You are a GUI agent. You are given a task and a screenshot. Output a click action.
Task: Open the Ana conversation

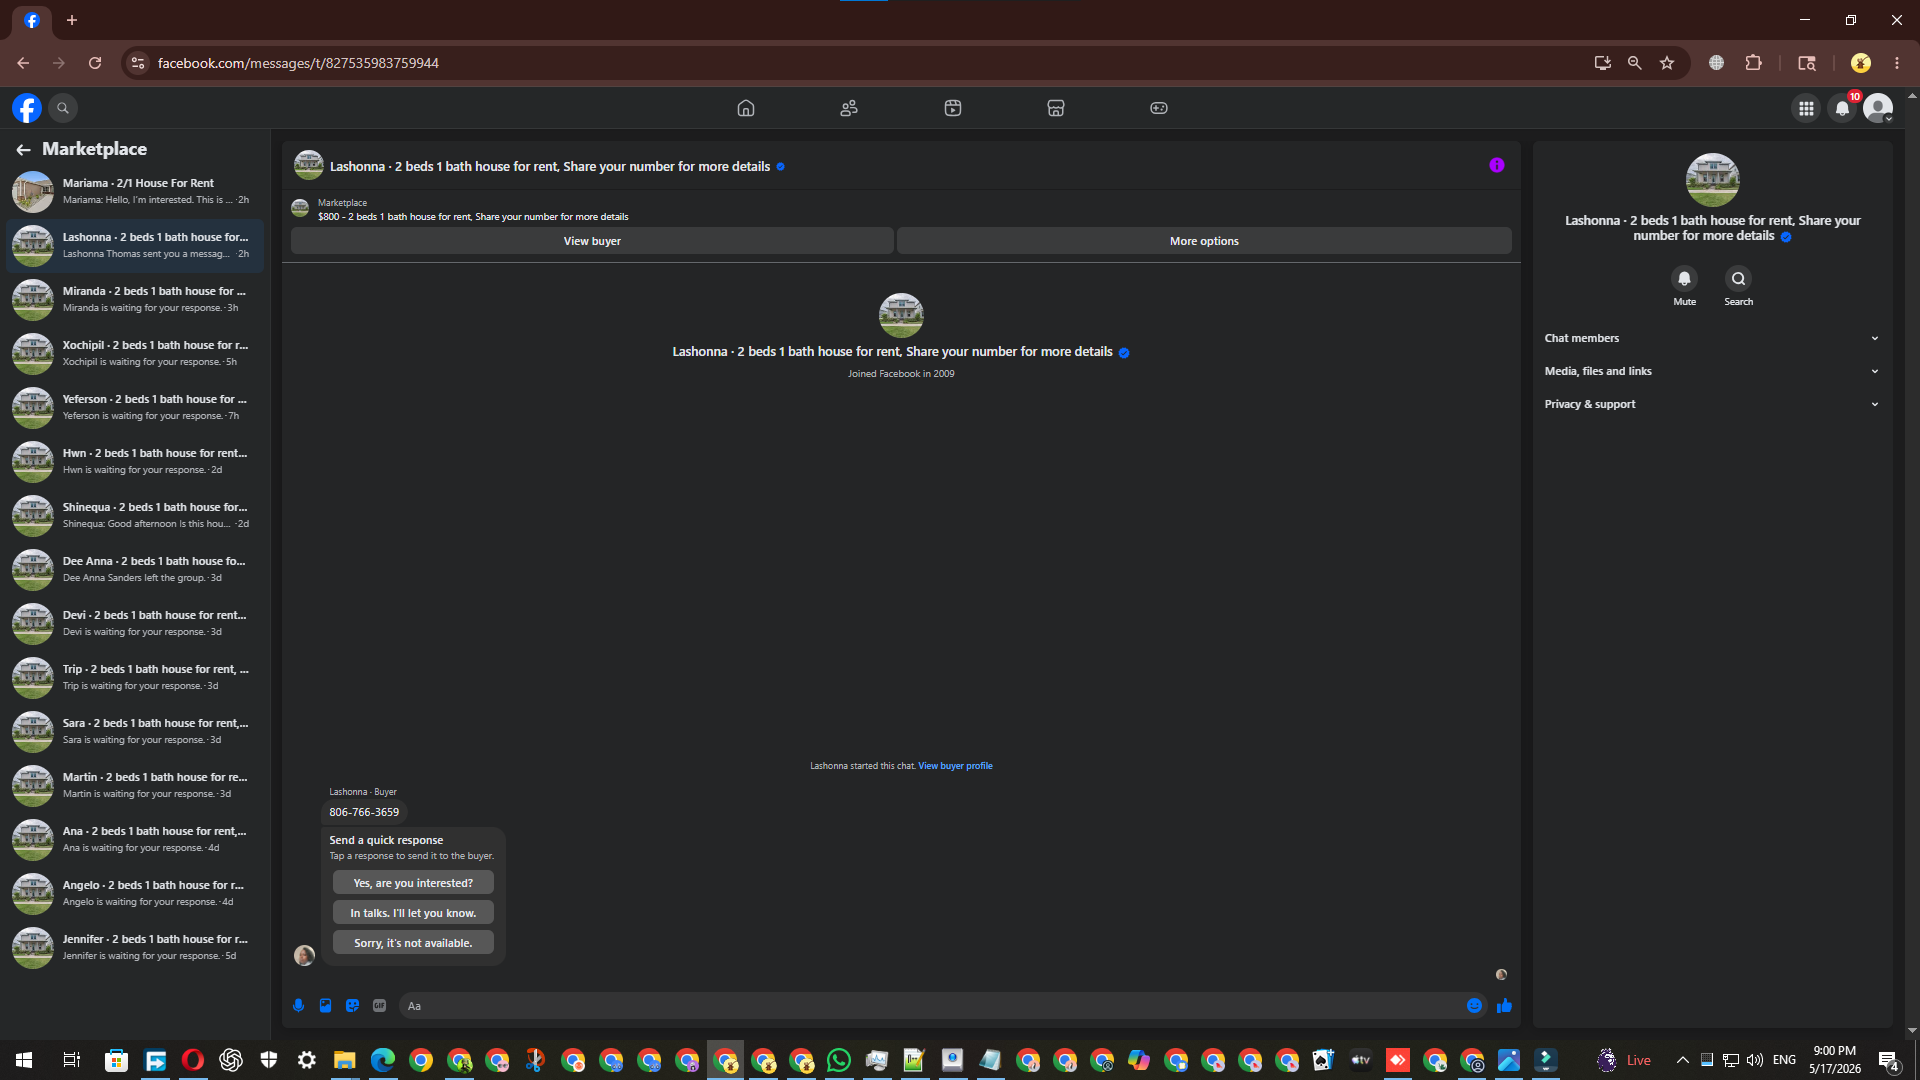[135, 840]
